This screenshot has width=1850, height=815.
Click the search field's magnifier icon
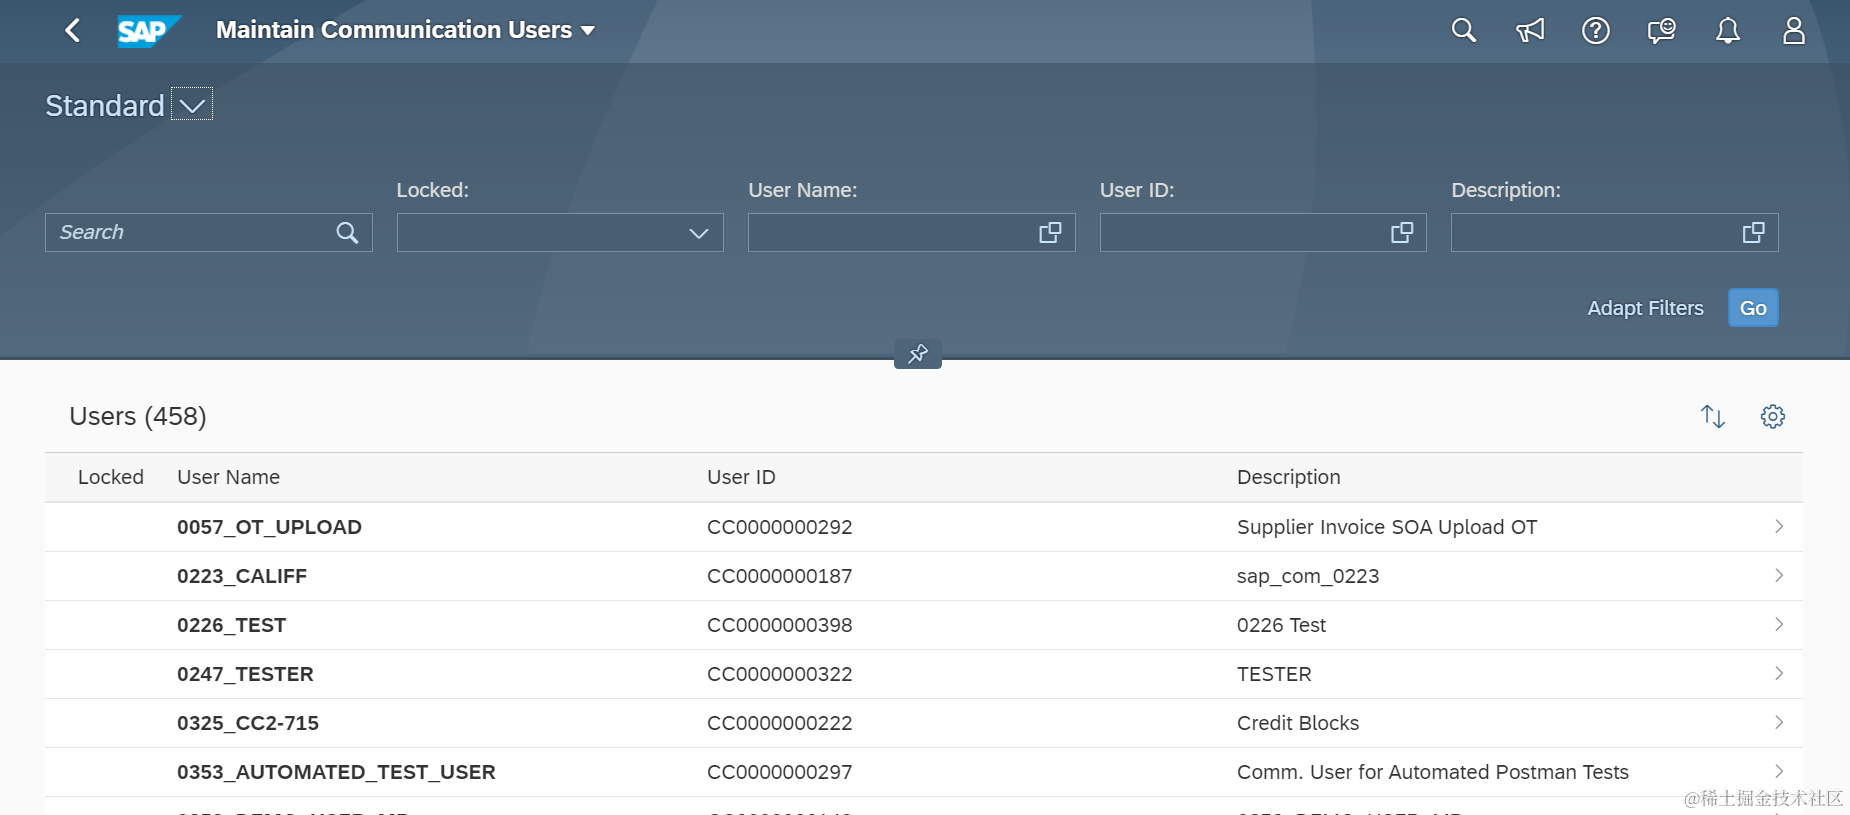tap(347, 233)
